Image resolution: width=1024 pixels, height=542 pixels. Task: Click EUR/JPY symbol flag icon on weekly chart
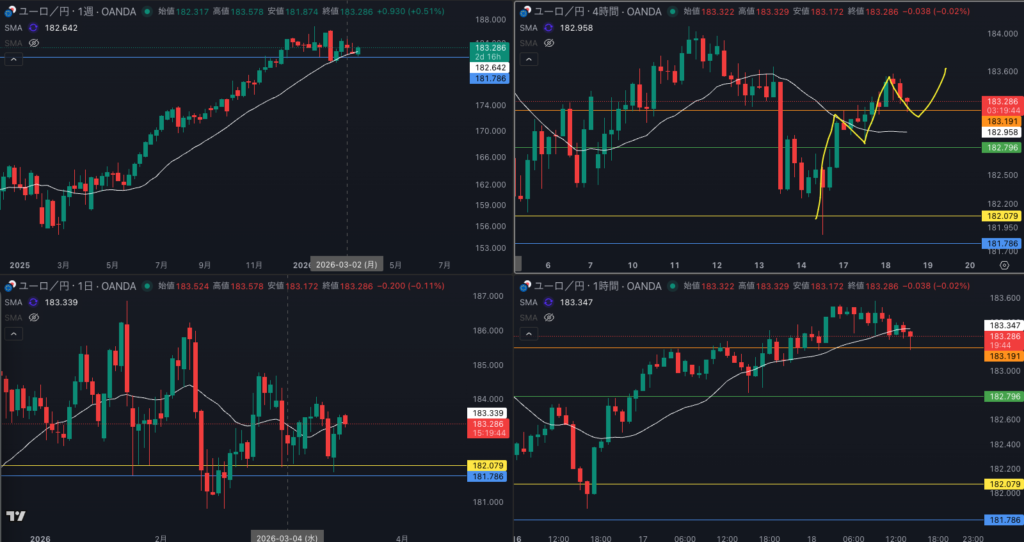click(x=9, y=12)
